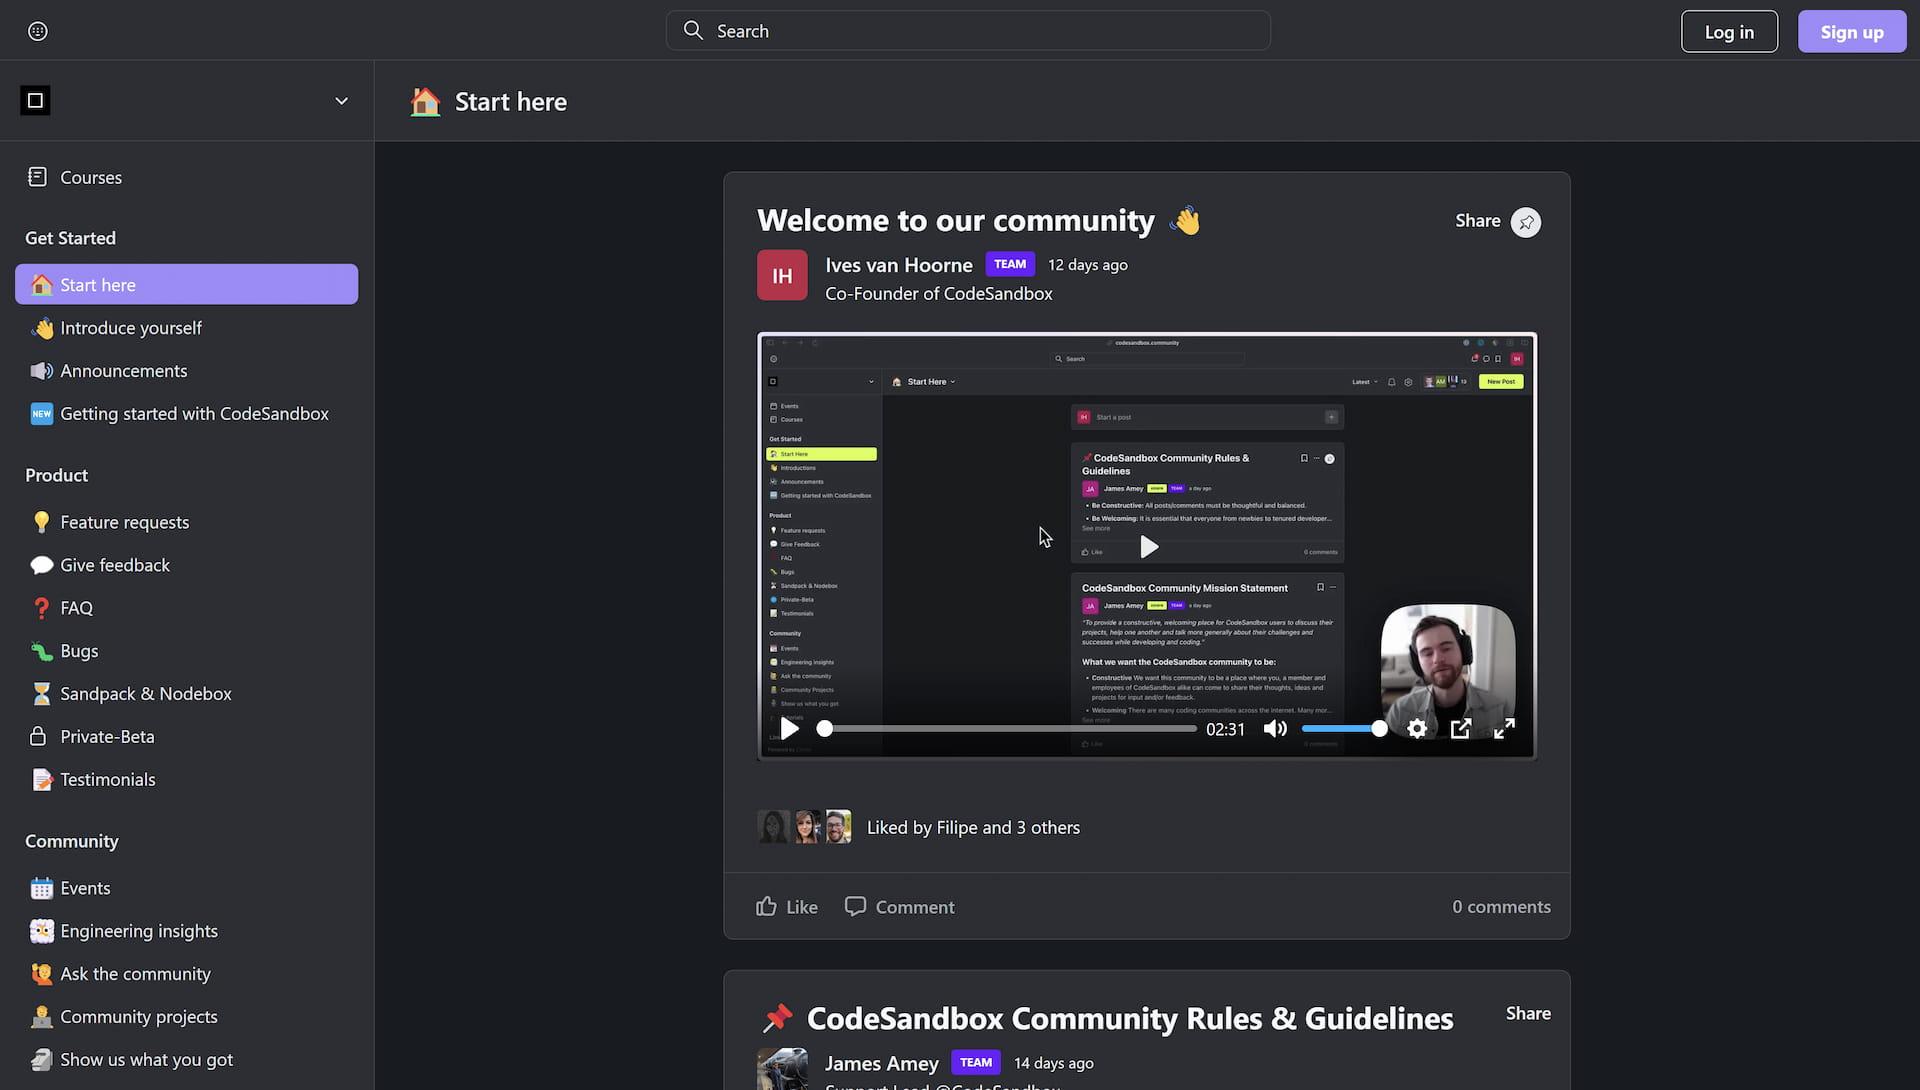Click the Start here sidebar item
This screenshot has height=1090, width=1920.
pos(186,283)
